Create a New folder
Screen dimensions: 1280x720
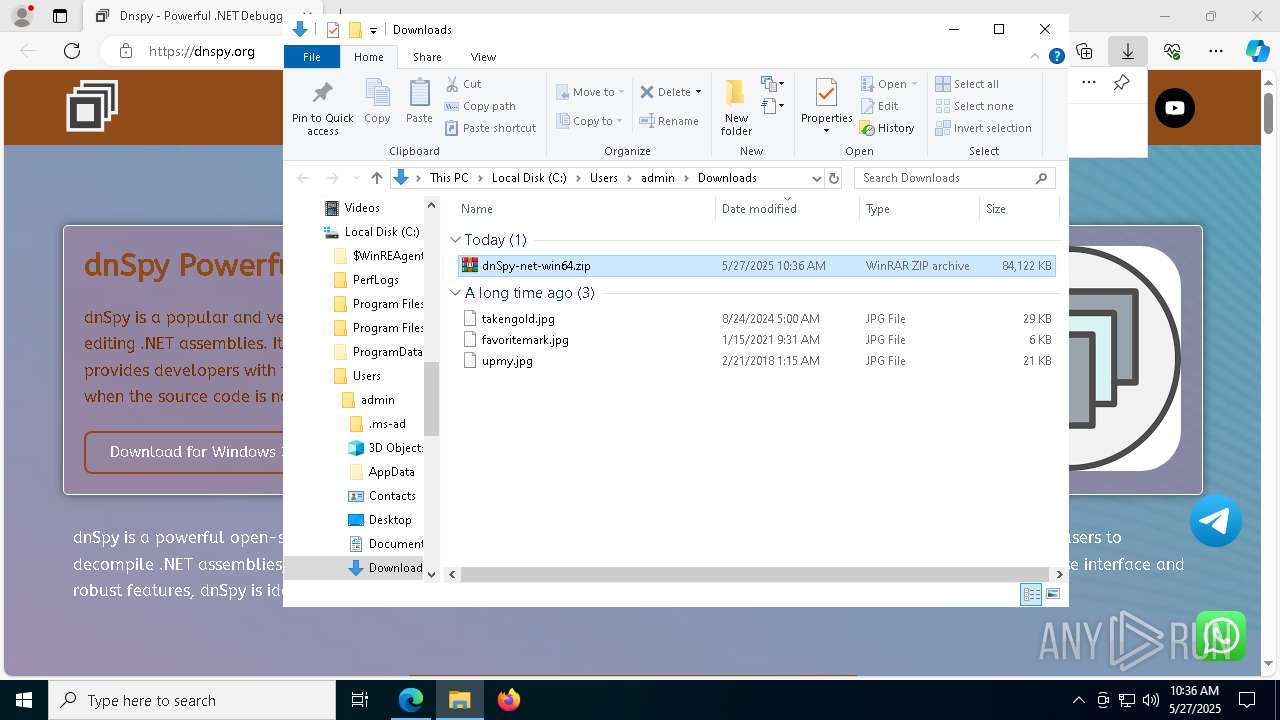click(736, 106)
